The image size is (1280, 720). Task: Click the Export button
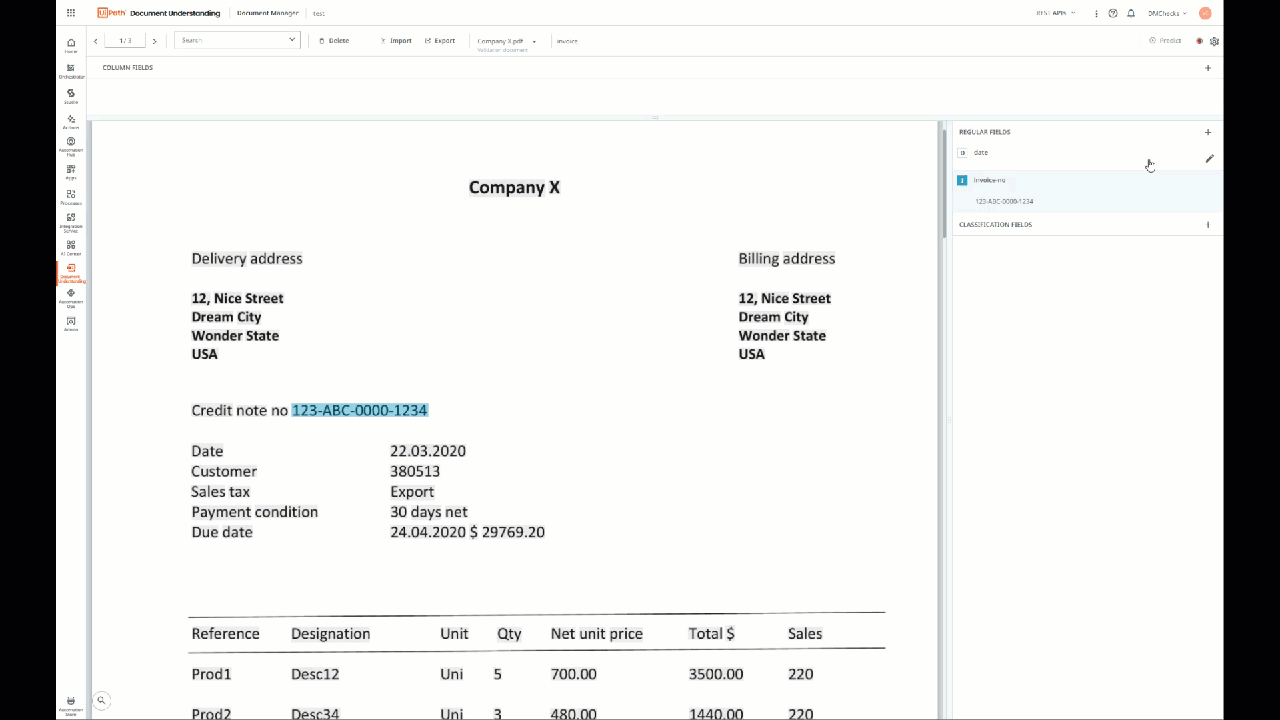click(440, 41)
